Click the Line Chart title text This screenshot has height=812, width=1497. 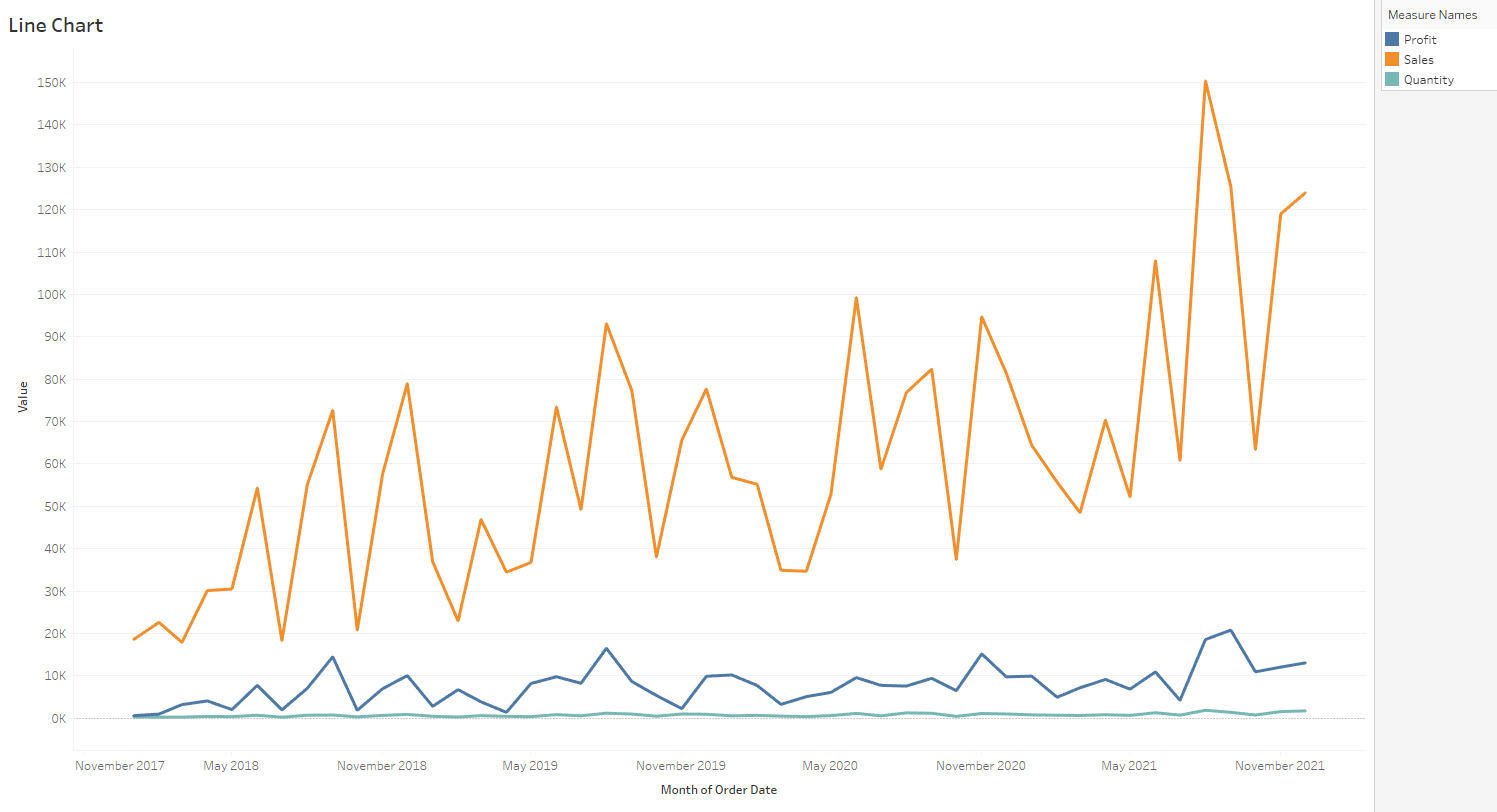[x=56, y=26]
